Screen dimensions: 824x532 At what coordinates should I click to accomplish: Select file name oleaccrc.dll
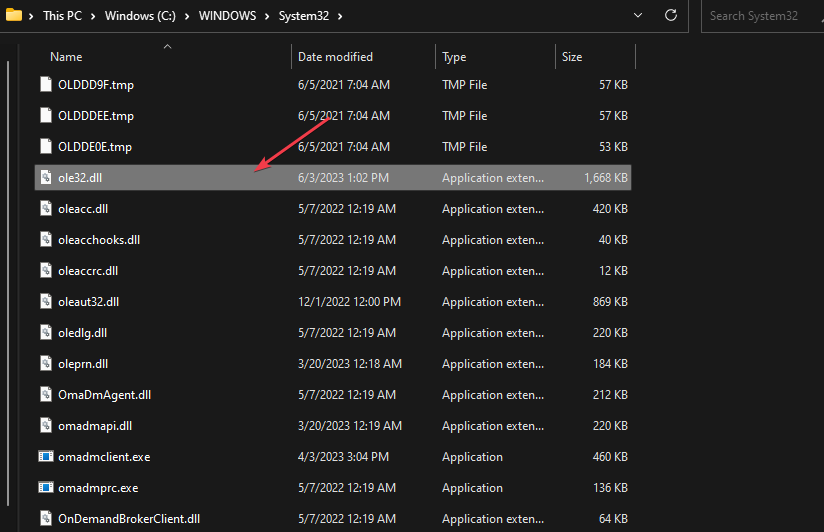pyautogui.click(x=88, y=271)
